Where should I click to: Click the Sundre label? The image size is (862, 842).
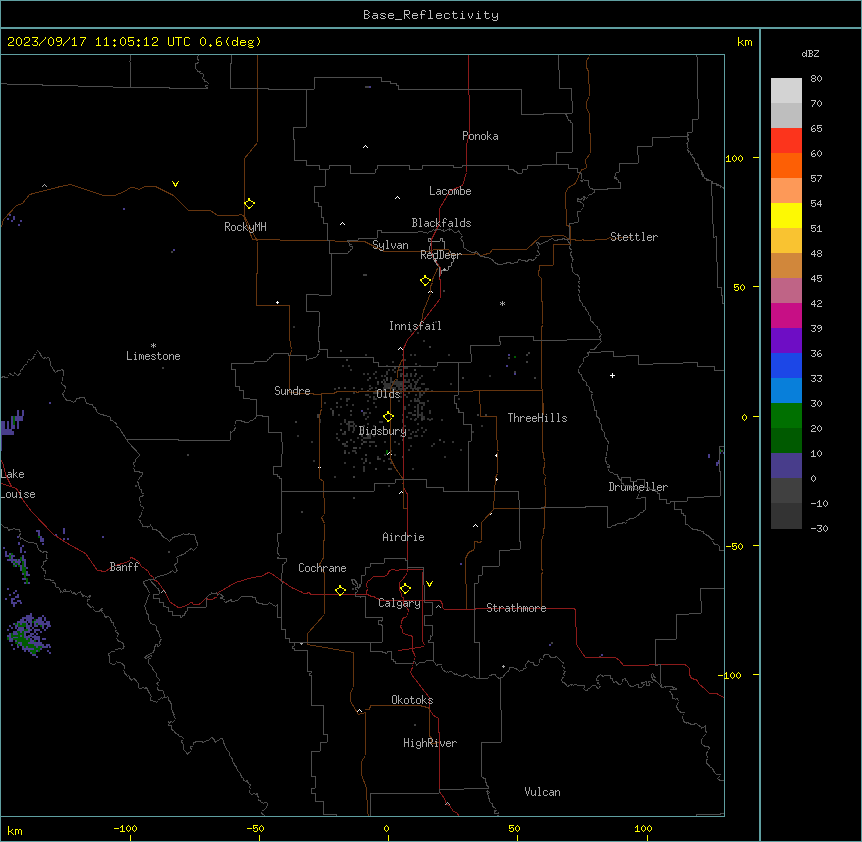coord(292,391)
